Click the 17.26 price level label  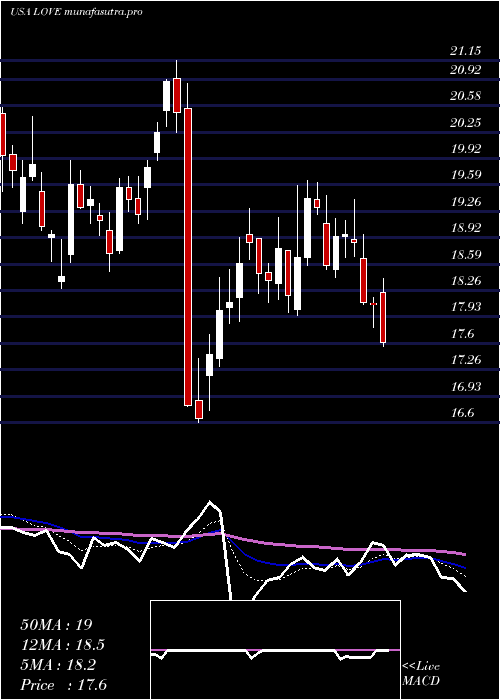(466, 360)
